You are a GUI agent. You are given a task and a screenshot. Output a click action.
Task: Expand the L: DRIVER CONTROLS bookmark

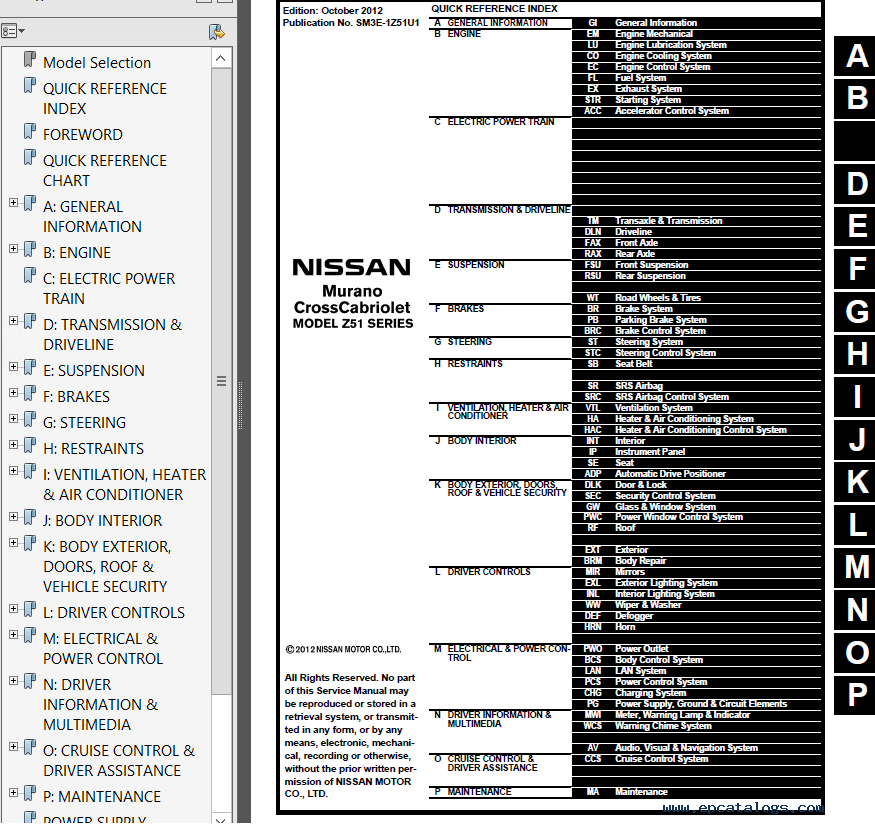coord(13,609)
